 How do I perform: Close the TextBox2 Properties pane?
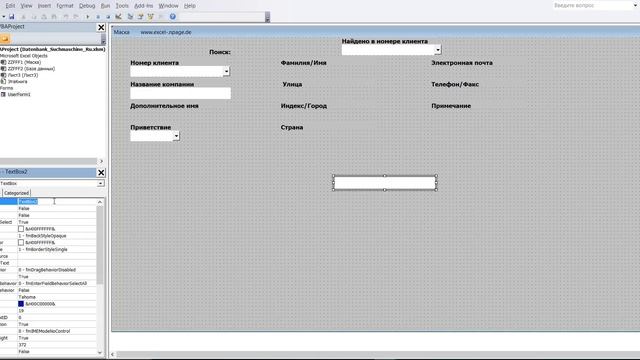click(101, 173)
